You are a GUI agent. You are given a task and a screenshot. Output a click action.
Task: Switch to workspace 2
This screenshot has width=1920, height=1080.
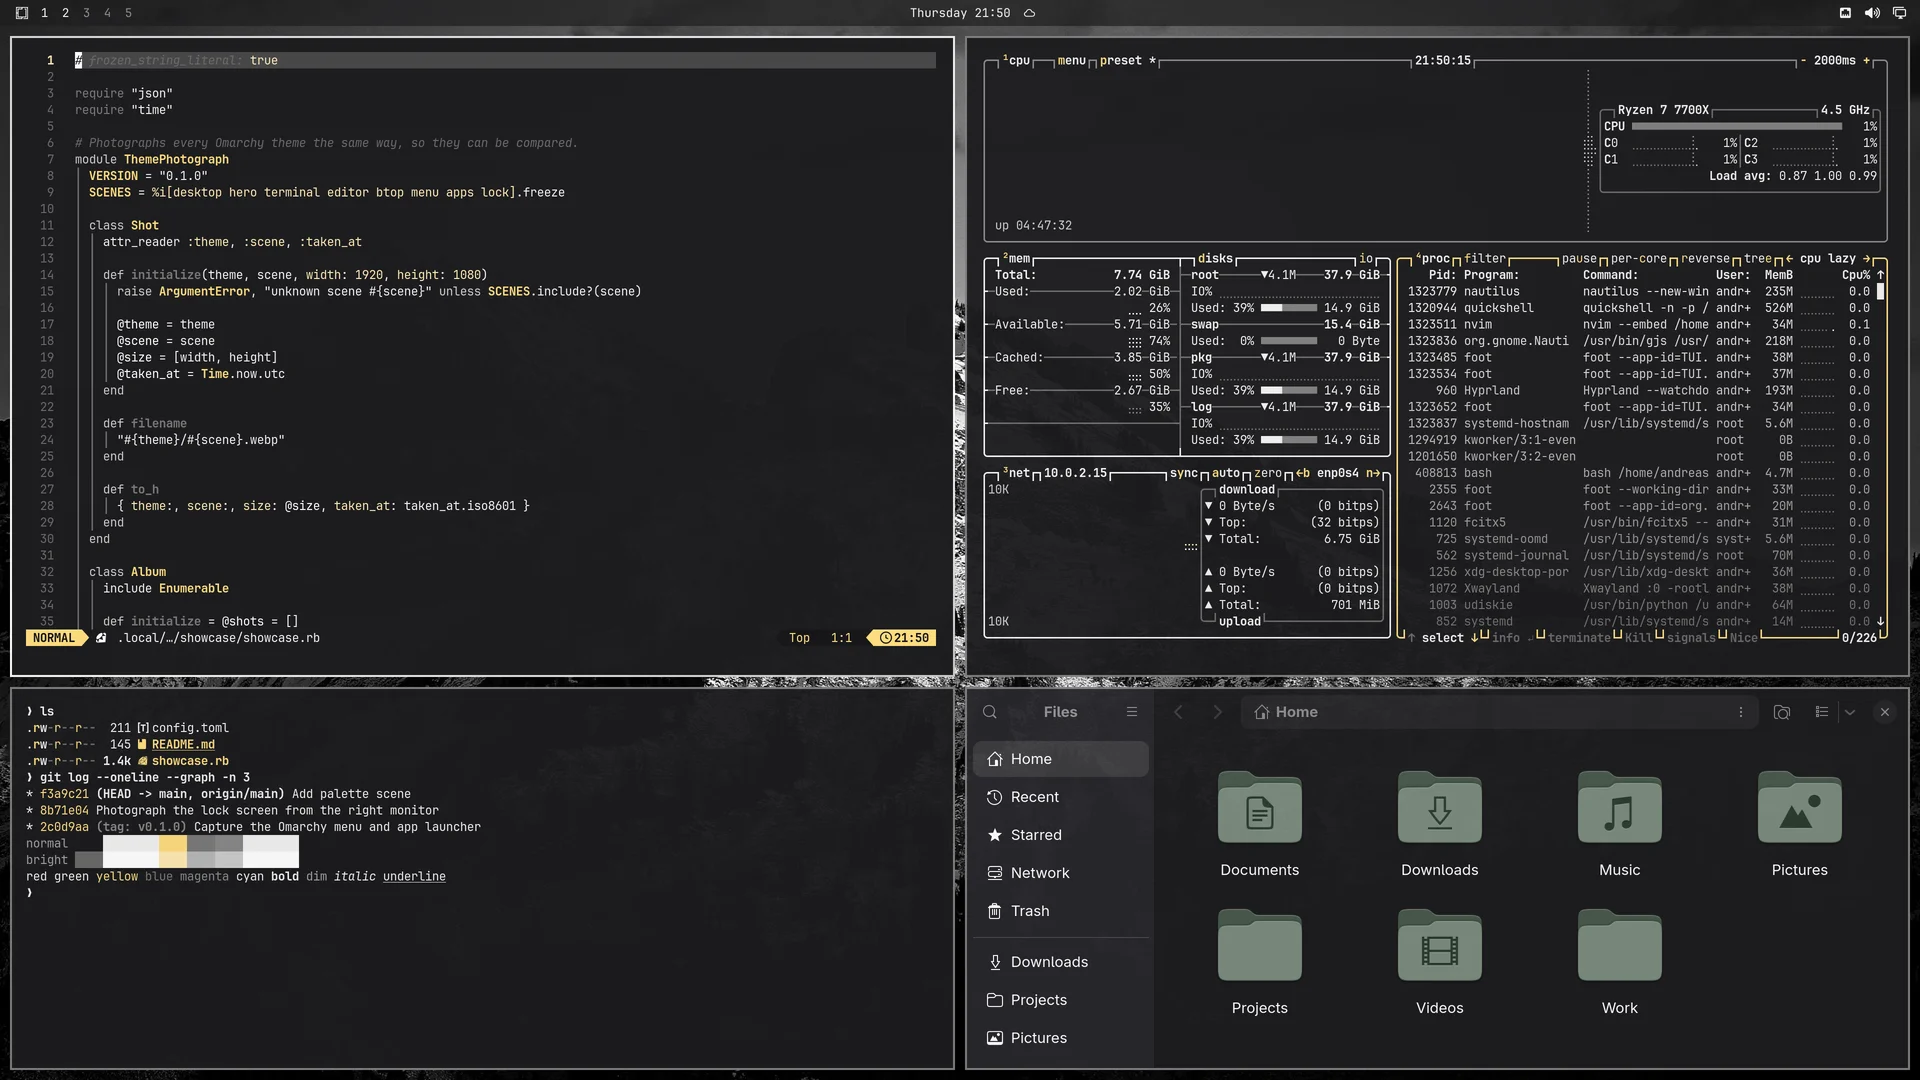click(65, 13)
